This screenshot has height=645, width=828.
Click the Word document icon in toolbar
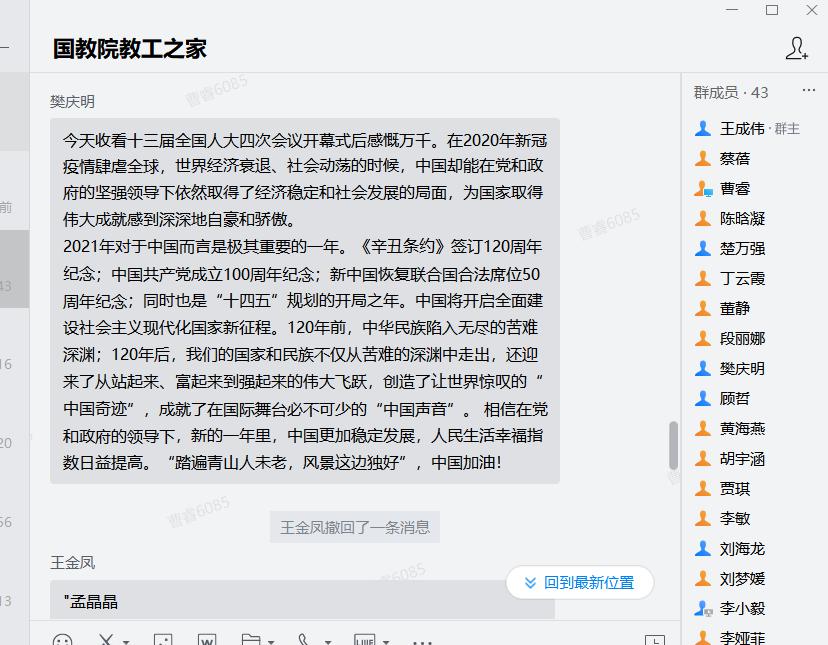pos(207,640)
